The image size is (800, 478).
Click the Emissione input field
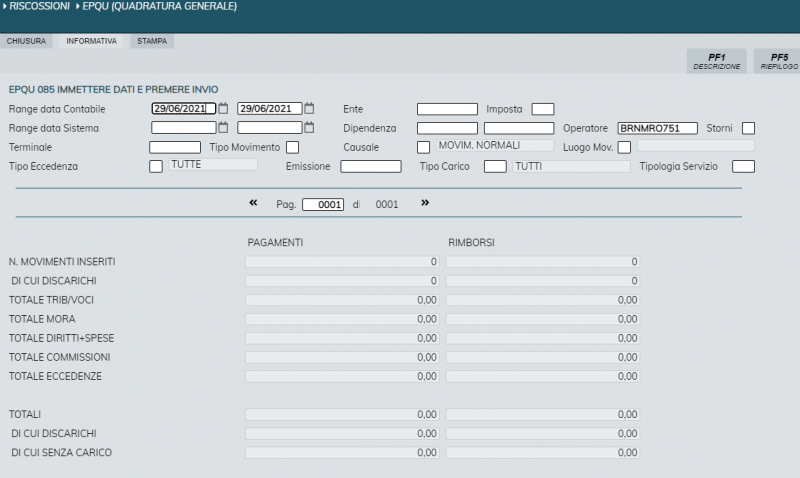(x=370, y=166)
